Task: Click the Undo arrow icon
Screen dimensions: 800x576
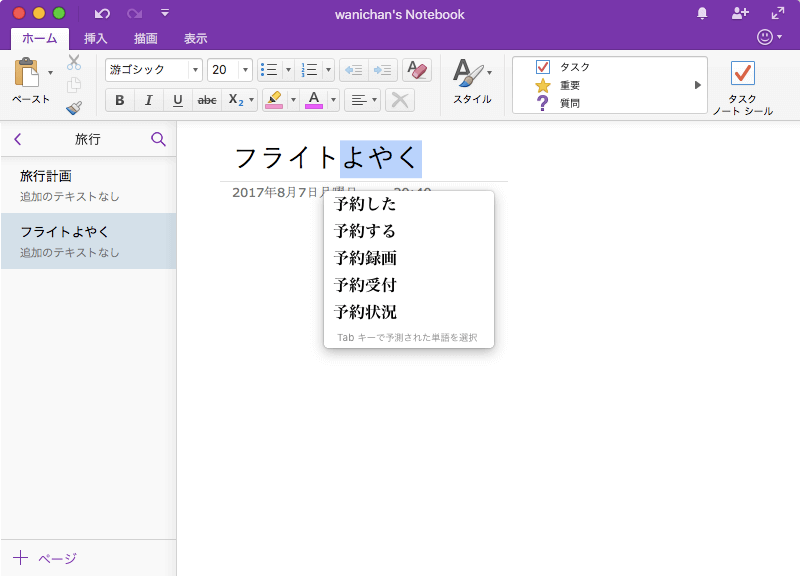Action: pos(102,14)
